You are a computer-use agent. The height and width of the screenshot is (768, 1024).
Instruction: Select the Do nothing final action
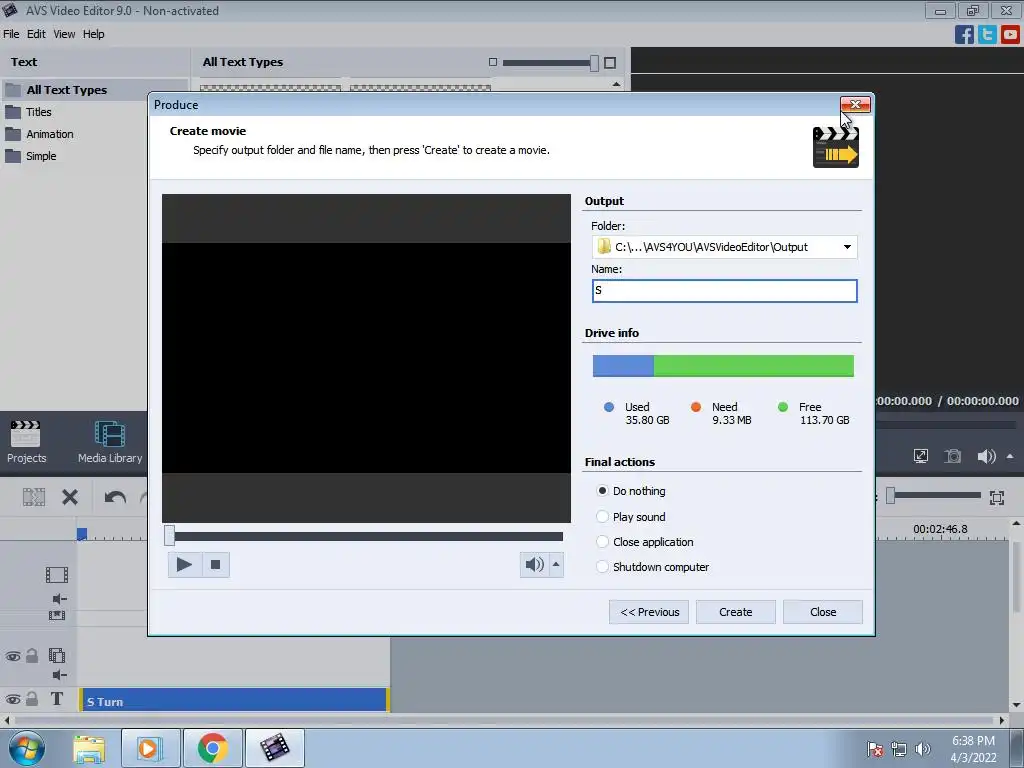(x=602, y=490)
